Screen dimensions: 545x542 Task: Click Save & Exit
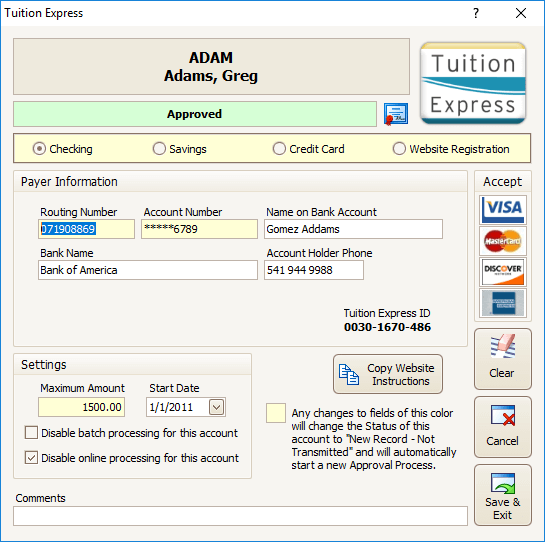click(503, 495)
